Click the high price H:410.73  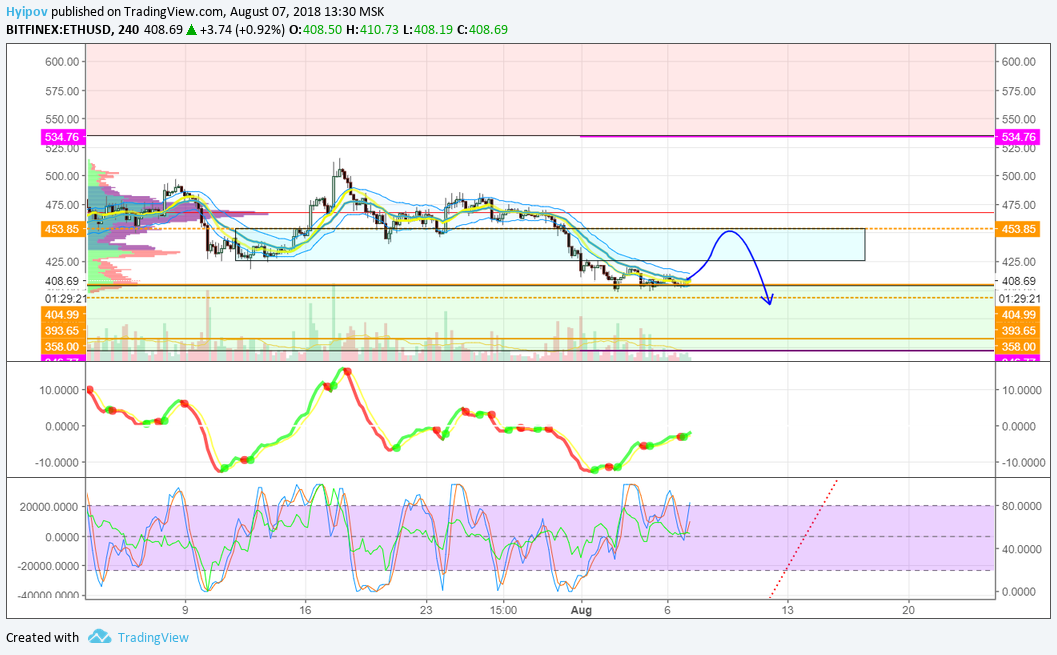tap(372, 30)
